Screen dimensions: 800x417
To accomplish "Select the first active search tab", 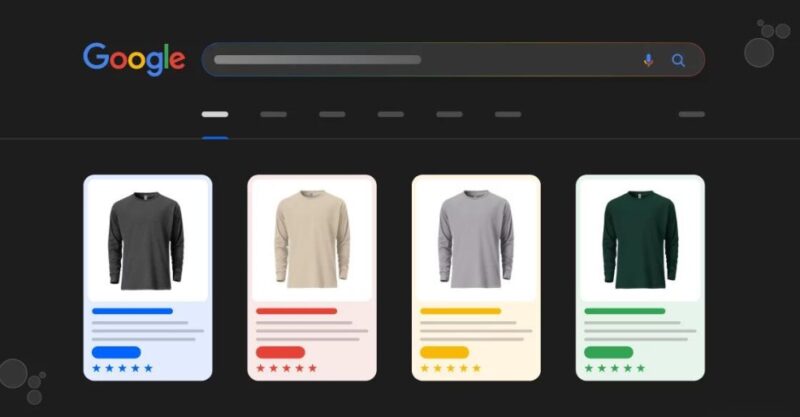I will coord(215,114).
